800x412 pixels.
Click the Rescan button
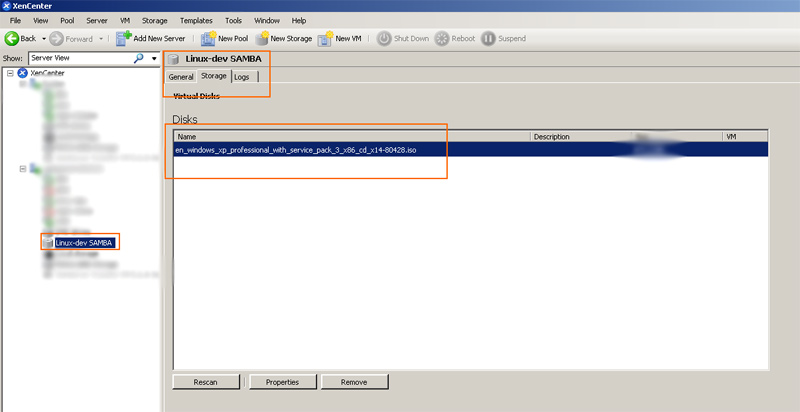206,382
